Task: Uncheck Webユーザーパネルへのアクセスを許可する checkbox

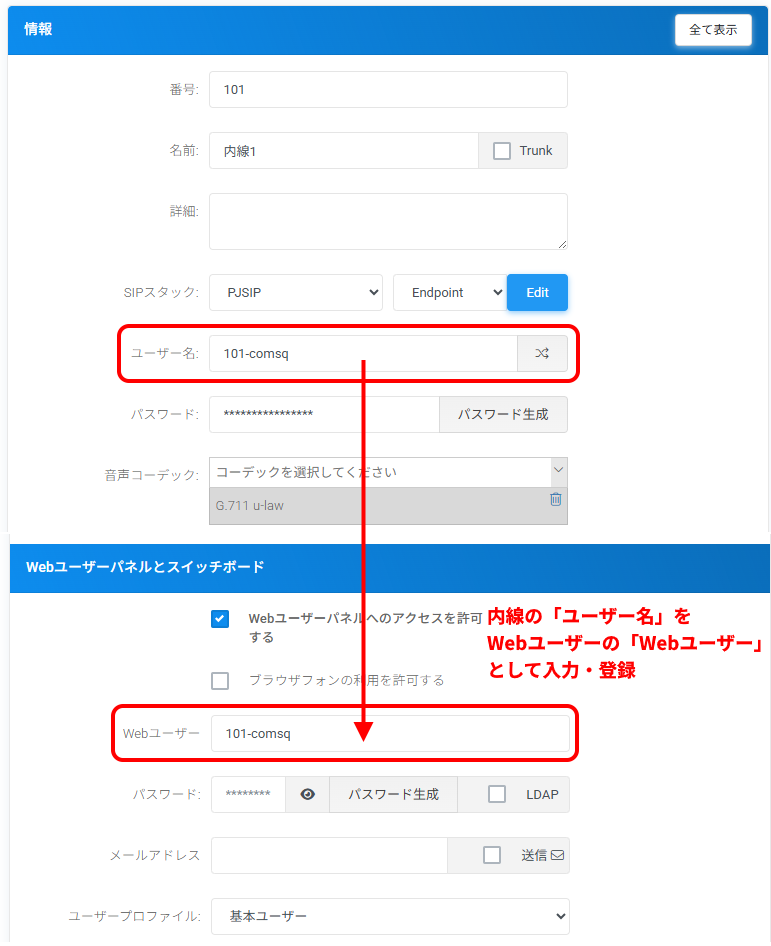Action: coord(220,619)
